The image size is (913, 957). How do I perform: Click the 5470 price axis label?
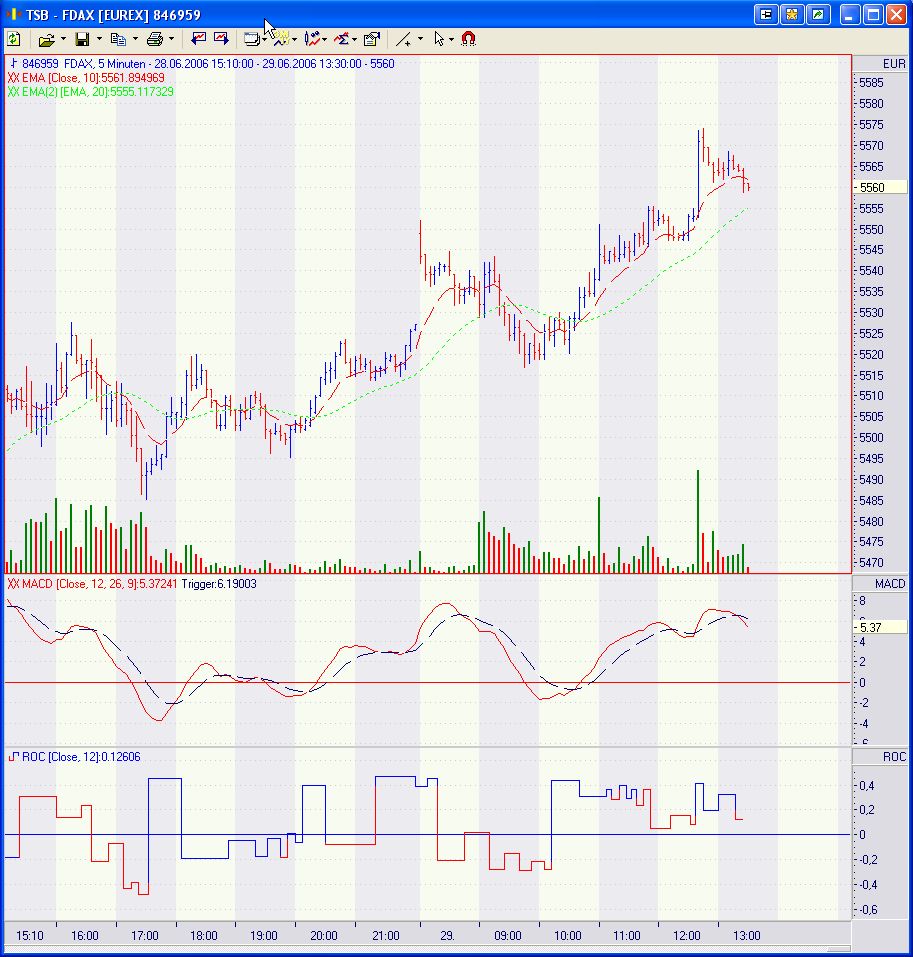[871, 562]
